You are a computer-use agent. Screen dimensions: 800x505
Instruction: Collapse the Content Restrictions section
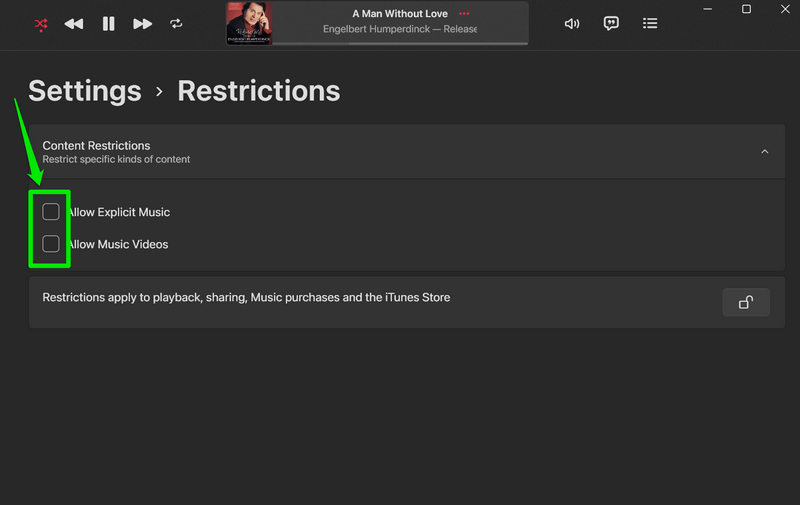click(x=765, y=152)
